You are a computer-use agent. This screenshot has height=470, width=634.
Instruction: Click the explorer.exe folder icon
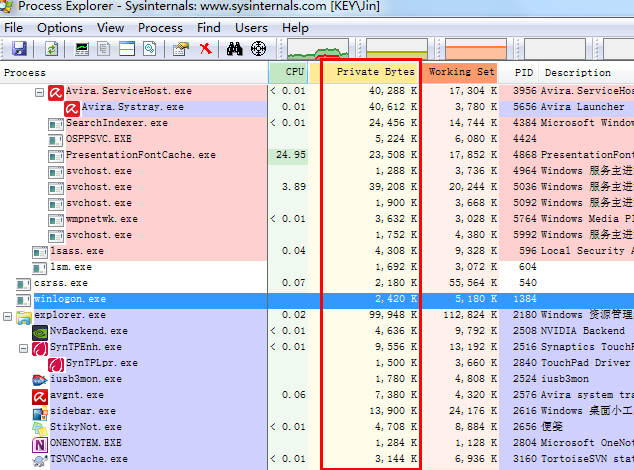(24, 317)
